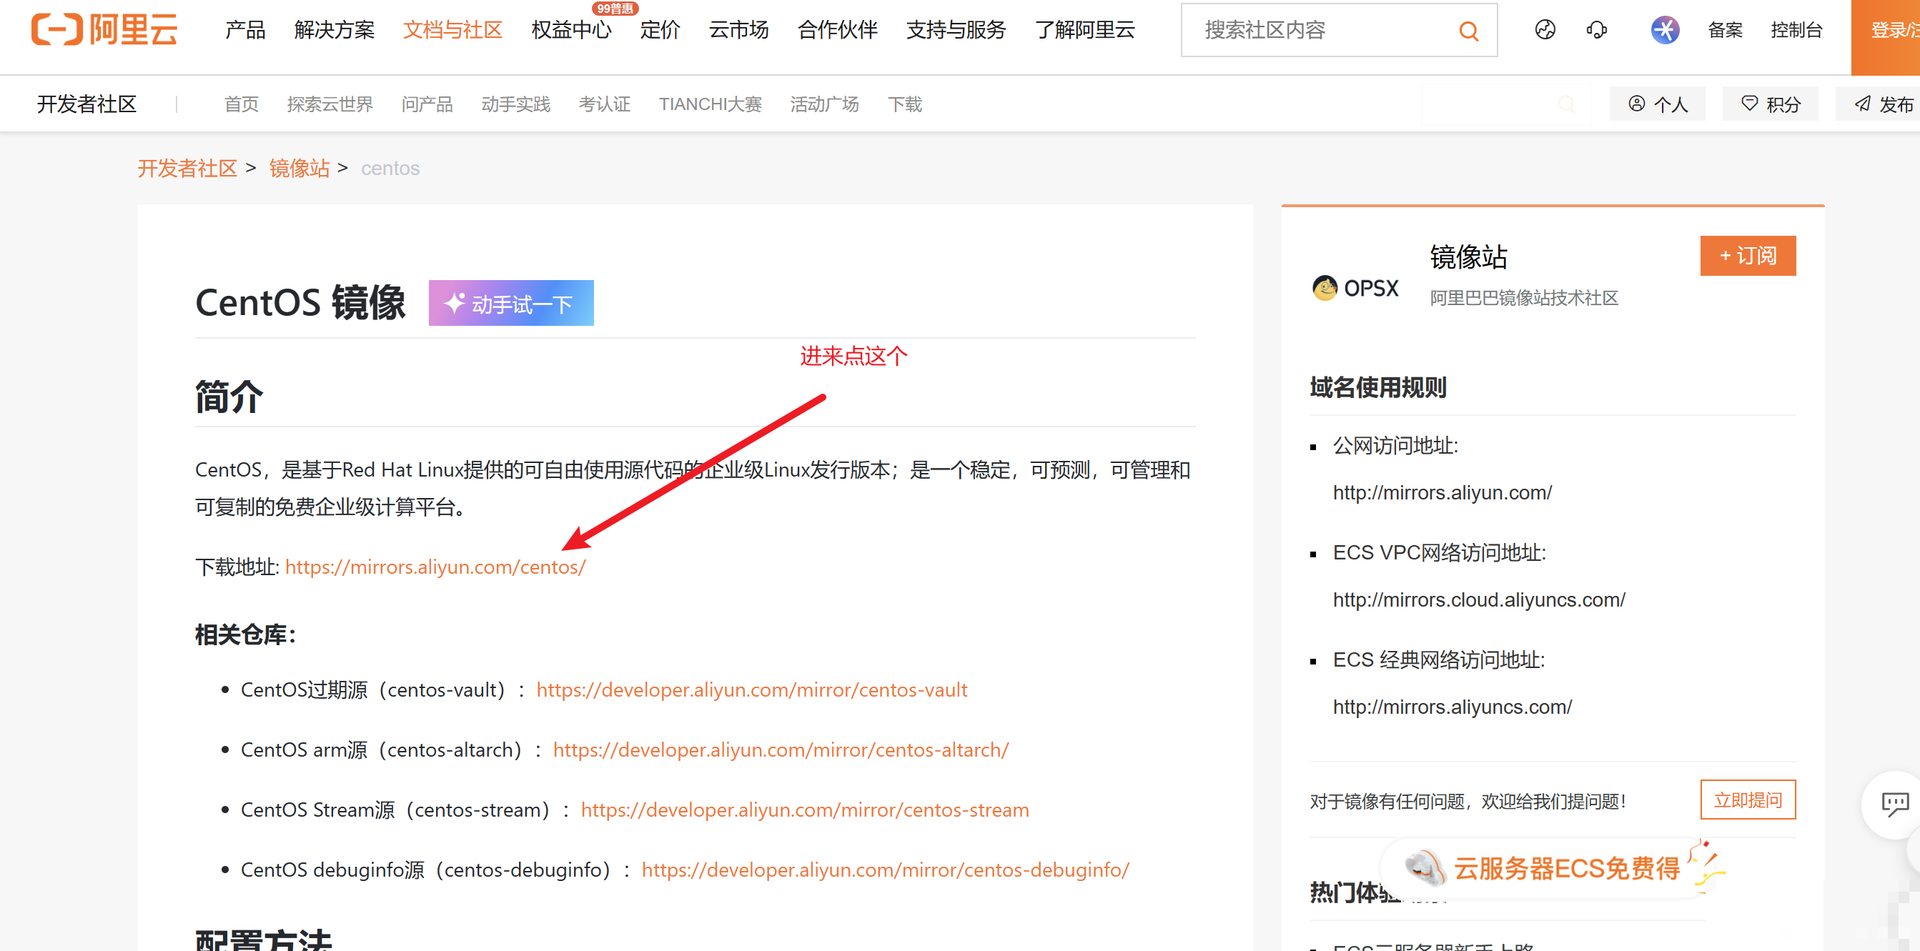The height and width of the screenshot is (951, 1920).
Task: Open the 权益中心 menu
Action: tap(571, 30)
